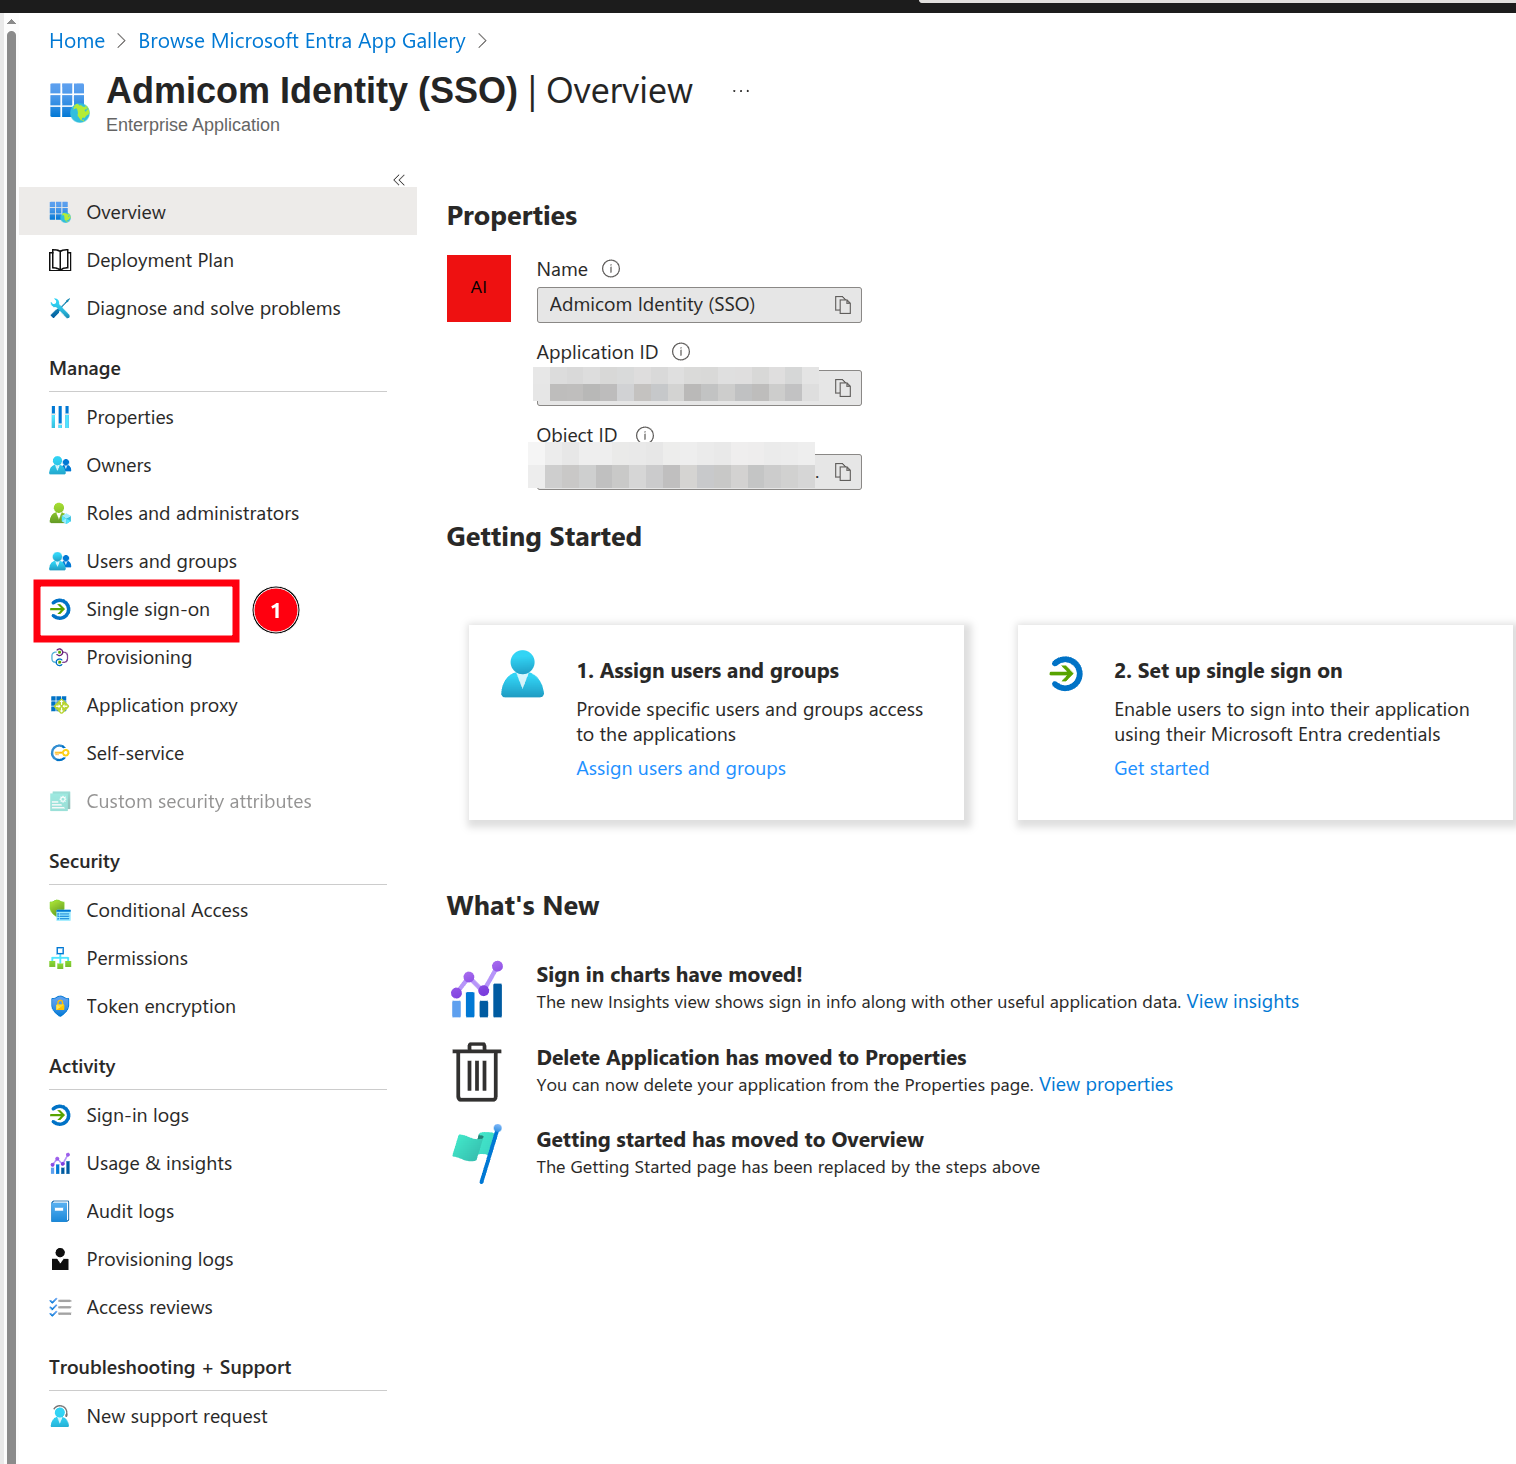Show info tooltip for Object ID
Viewport: 1516px width, 1464px height.
point(645,435)
